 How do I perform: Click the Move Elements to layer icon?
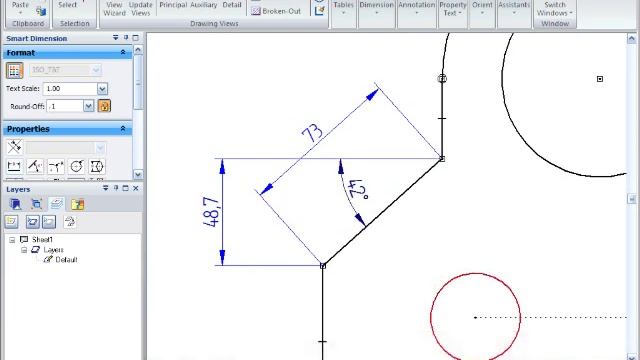pos(69,222)
